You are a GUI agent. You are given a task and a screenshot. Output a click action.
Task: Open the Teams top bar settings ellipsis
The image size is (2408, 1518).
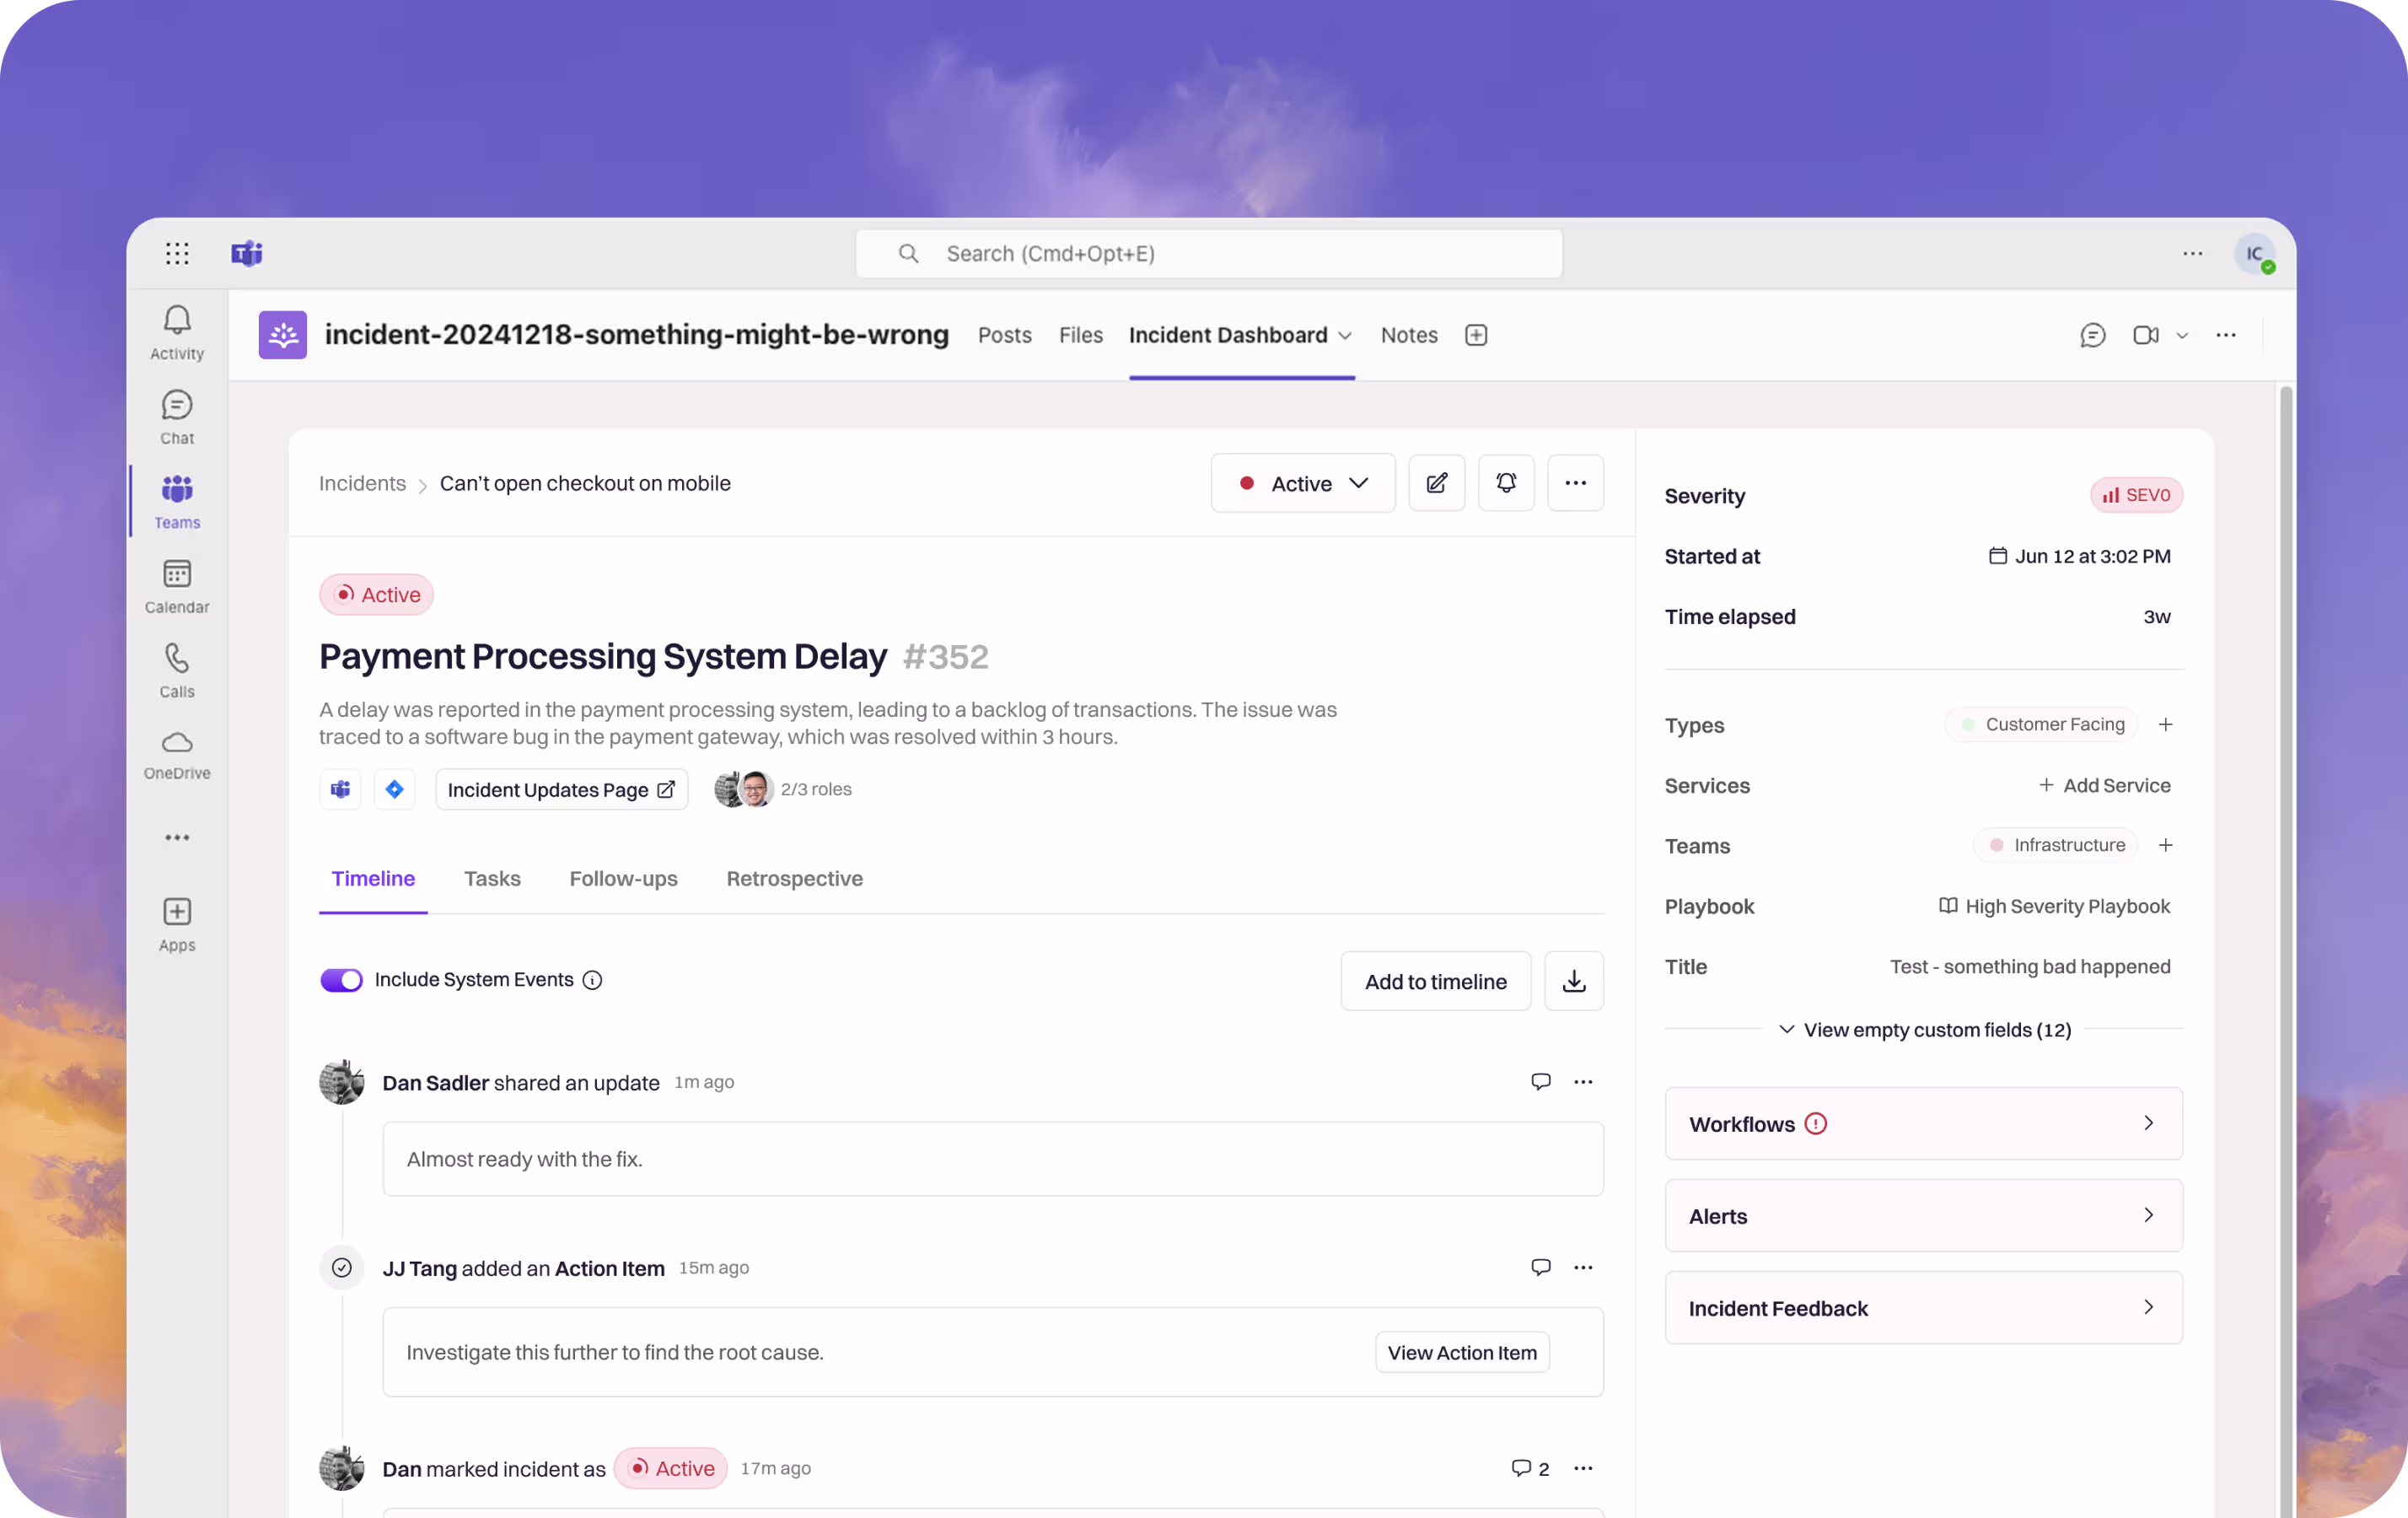2193,253
